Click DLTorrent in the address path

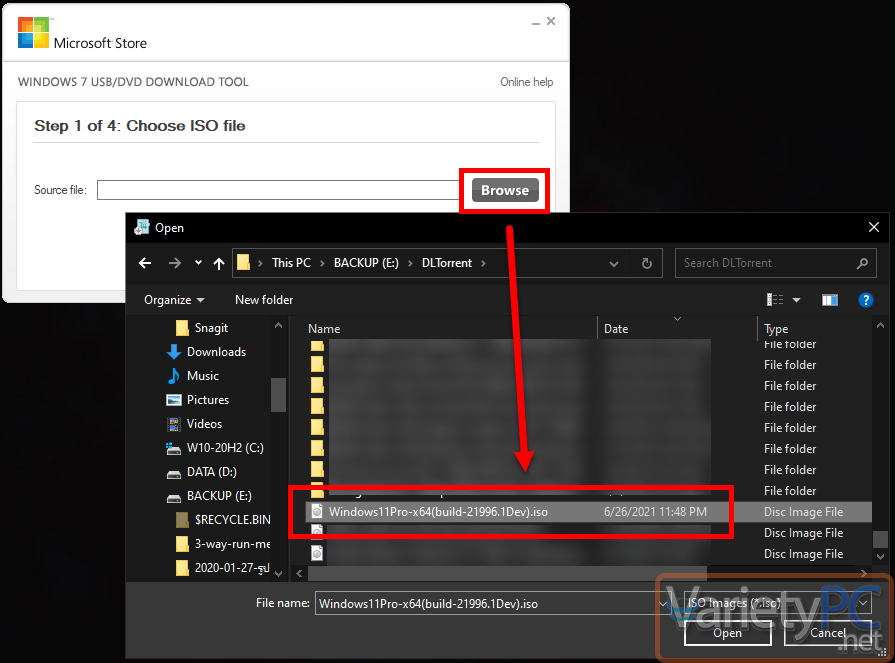tap(446, 263)
